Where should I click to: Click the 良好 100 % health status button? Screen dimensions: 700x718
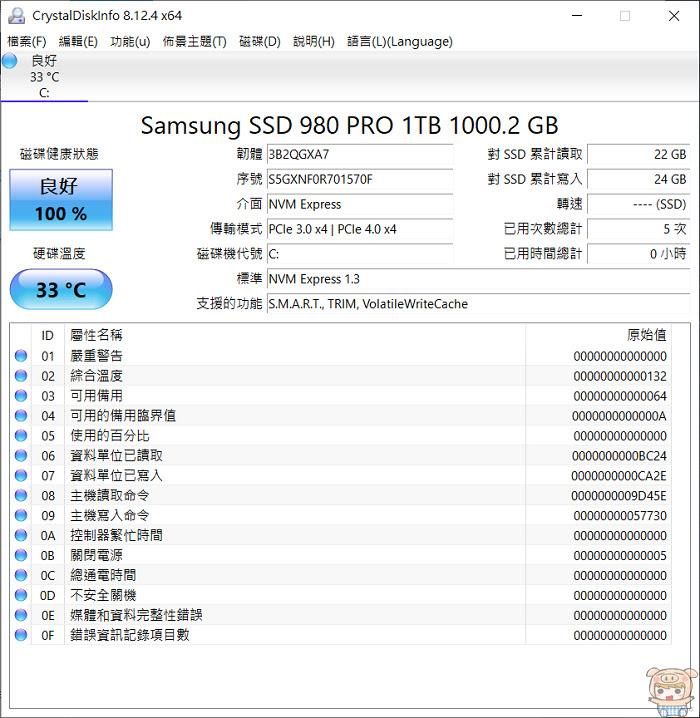click(x=61, y=200)
